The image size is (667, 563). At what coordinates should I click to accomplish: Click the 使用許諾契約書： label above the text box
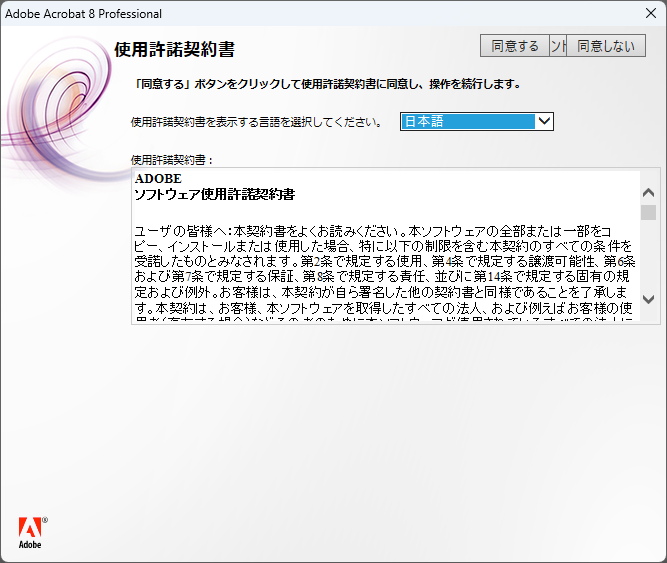pos(172,160)
